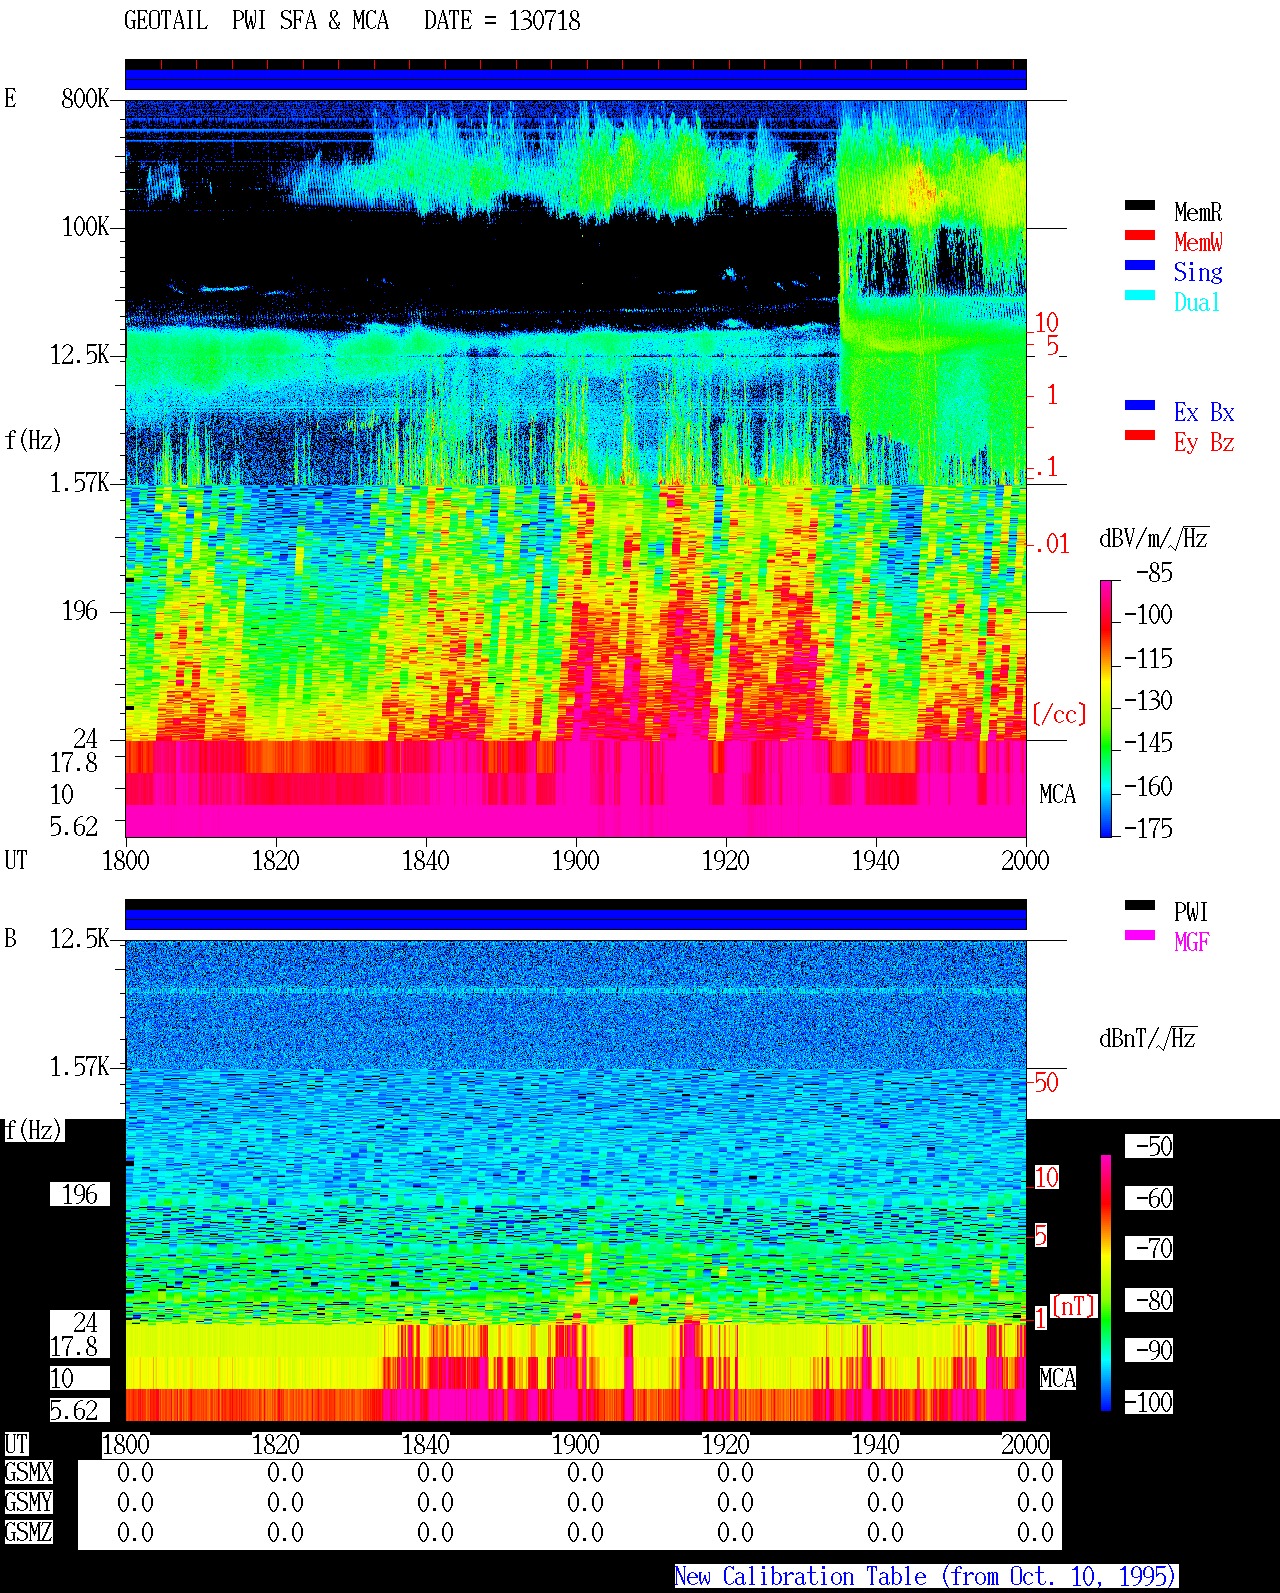
Task: Click the 'MemR' legend label
Action: pos(1198,212)
